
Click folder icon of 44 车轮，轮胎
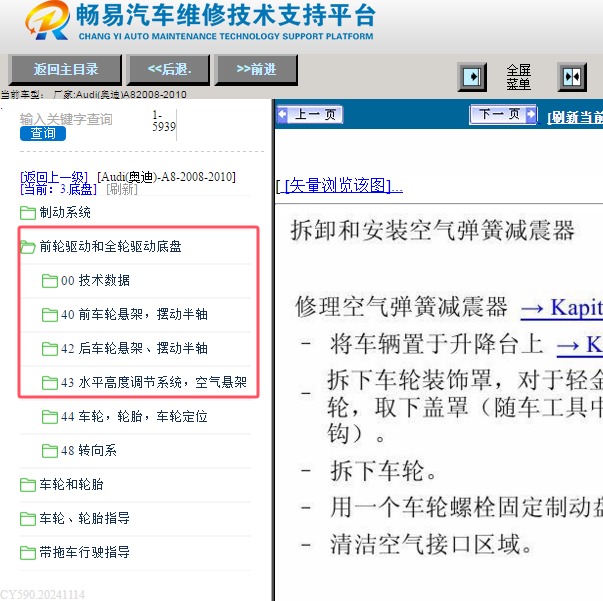pos(50,416)
